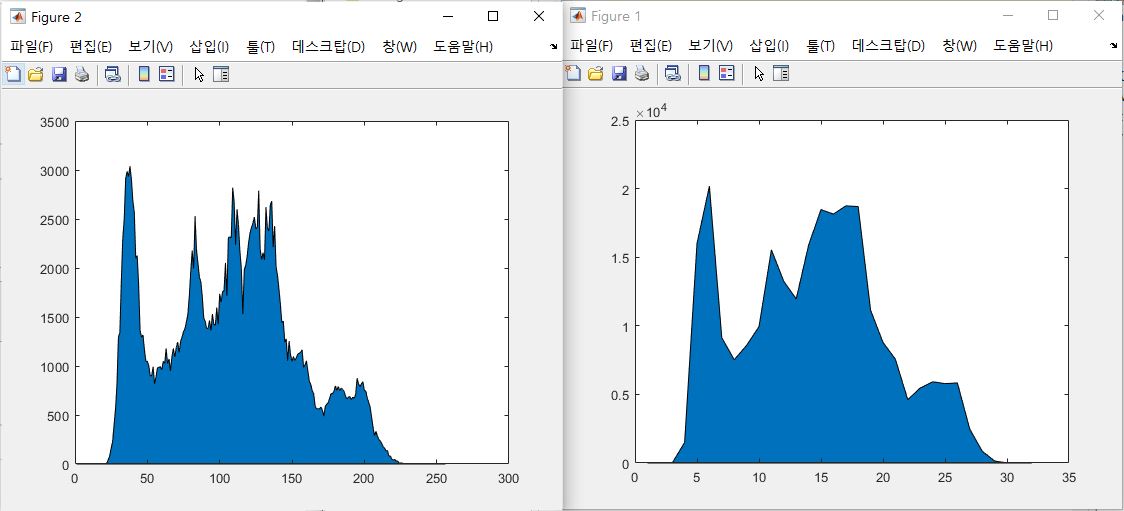Select Edit Plot arrow in Figure 1 toolbar

coord(758,73)
